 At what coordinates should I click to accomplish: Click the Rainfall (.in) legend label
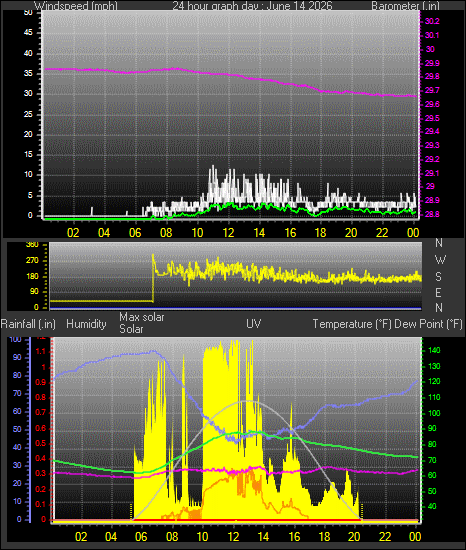click(28, 324)
